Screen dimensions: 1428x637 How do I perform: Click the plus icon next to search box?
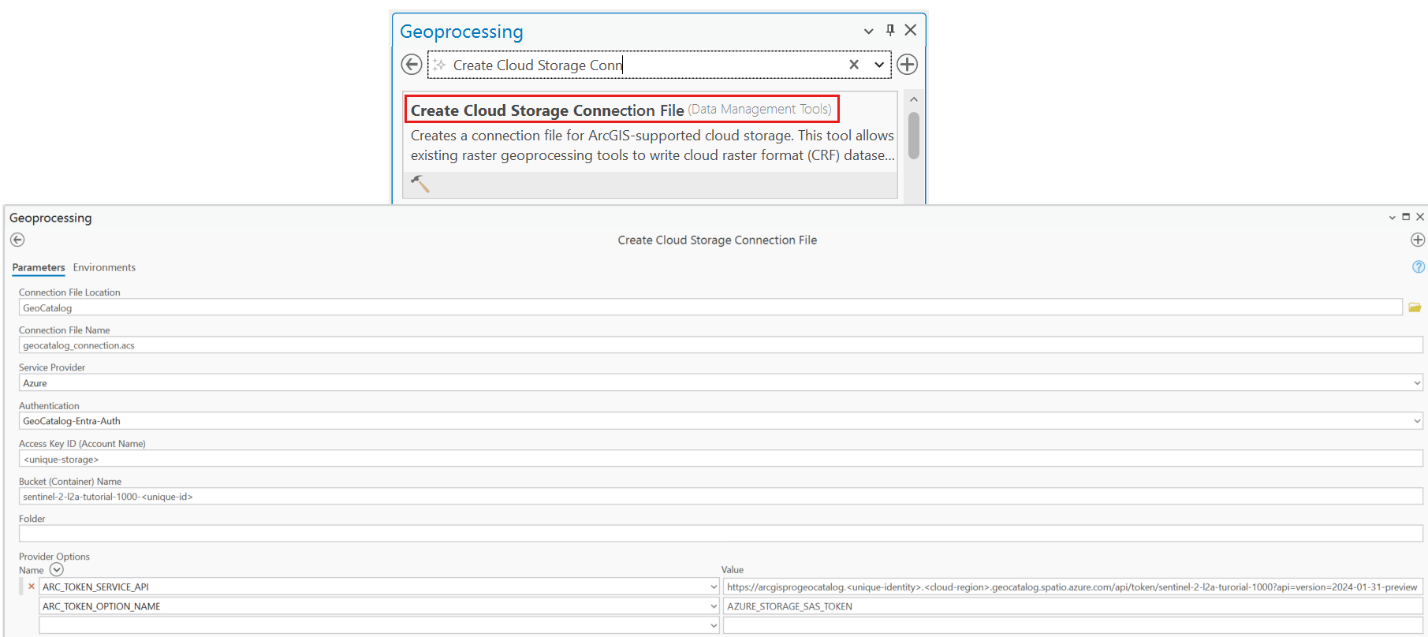point(907,64)
